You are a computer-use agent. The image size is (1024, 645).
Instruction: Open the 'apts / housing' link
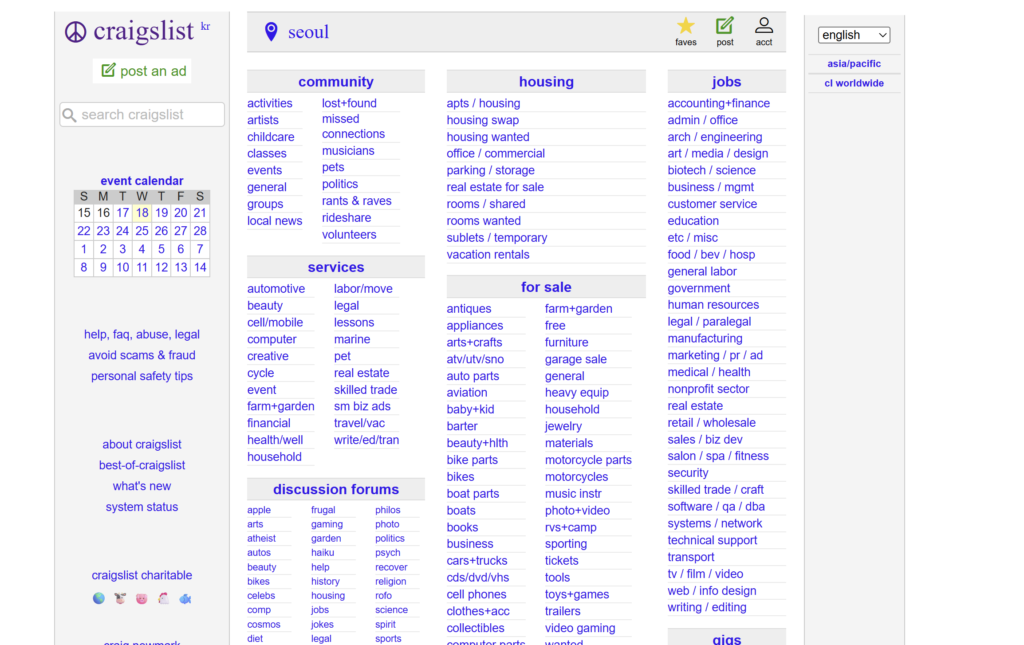(x=483, y=103)
